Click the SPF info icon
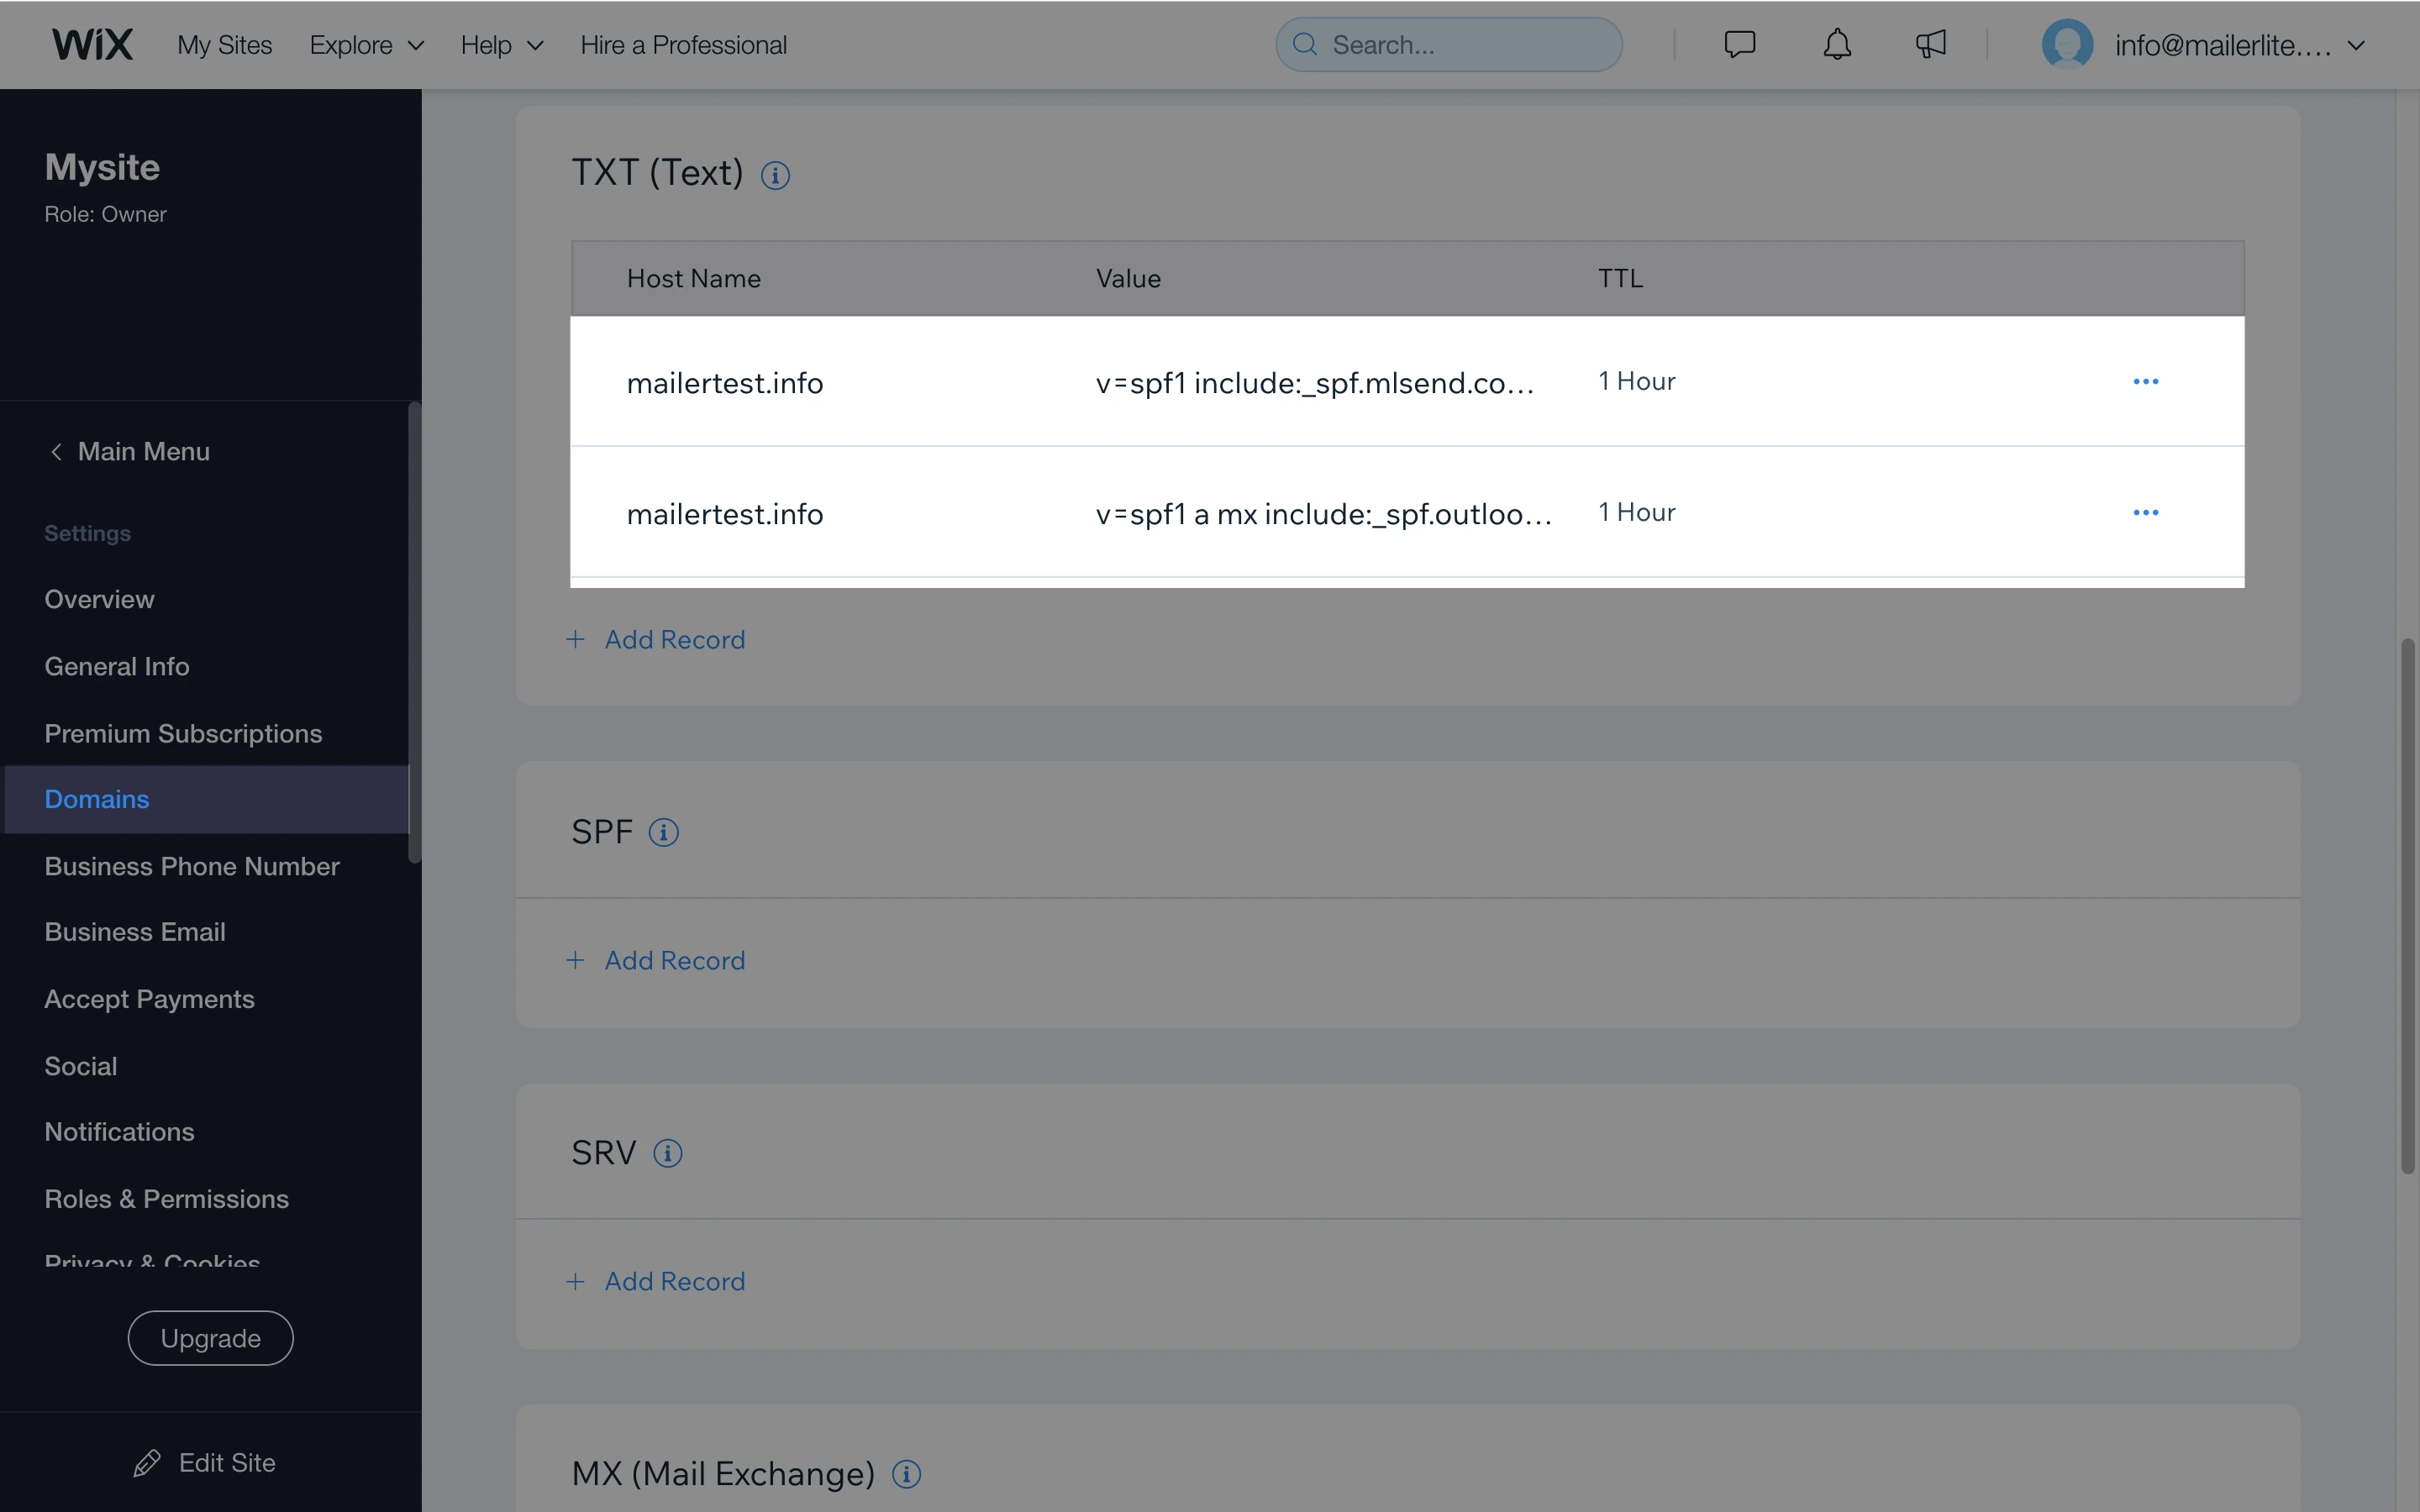This screenshot has width=2420, height=1512. coord(663,832)
